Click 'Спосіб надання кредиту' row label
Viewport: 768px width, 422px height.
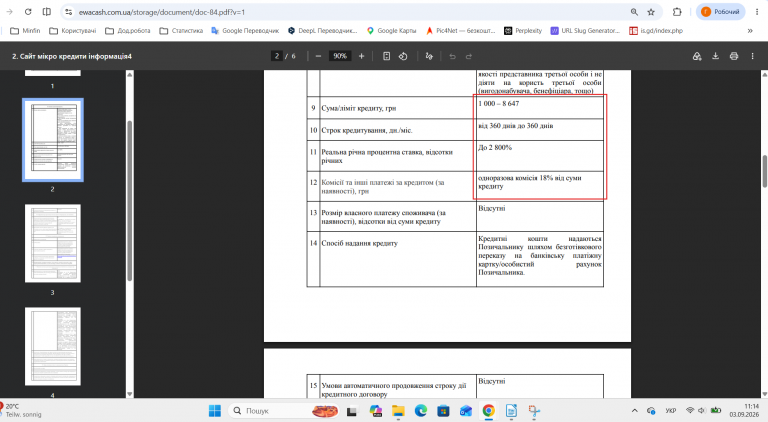(x=360, y=243)
